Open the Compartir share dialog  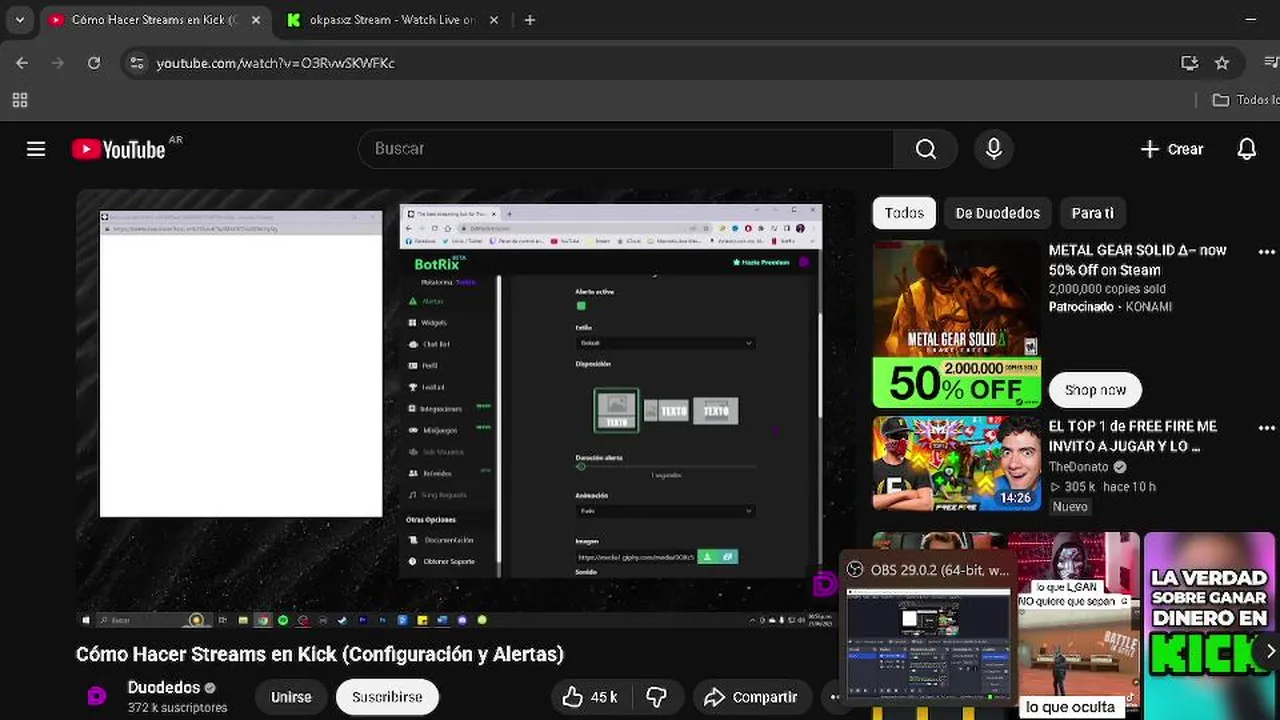click(751, 697)
